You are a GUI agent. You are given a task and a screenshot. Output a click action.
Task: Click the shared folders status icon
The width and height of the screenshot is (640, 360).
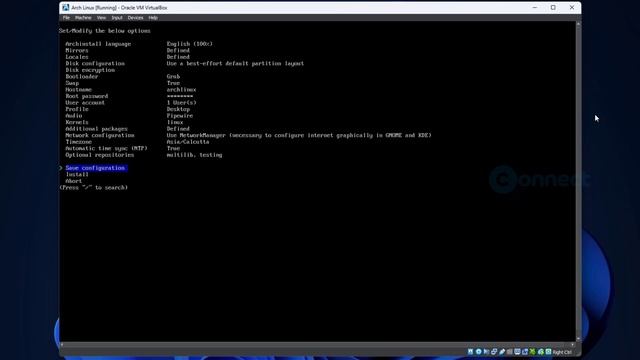coord(509,351)
